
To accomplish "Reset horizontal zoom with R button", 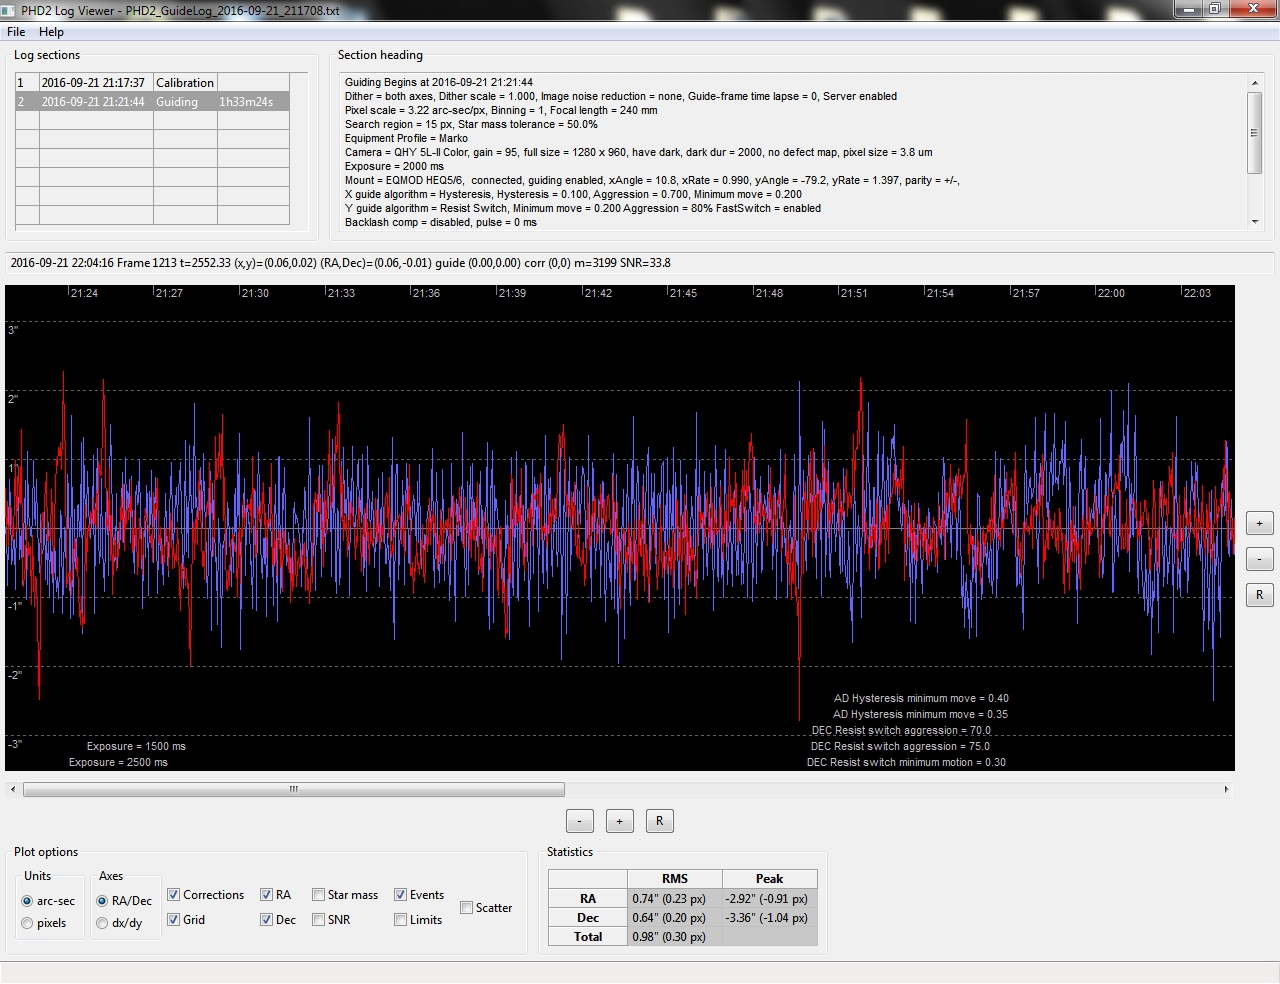I will pyautogui.click(x=659, y=821).
